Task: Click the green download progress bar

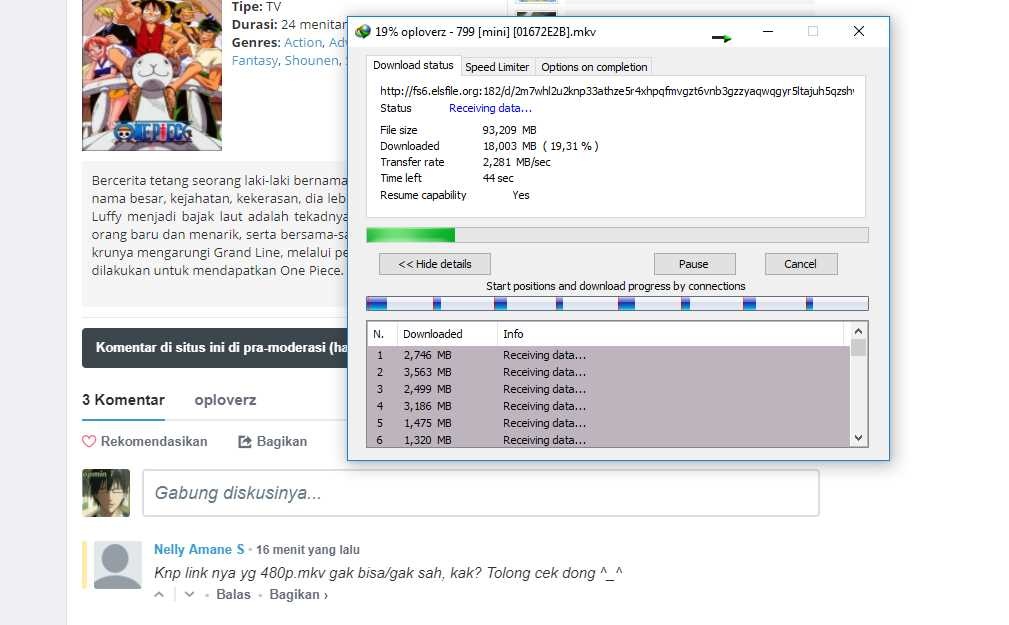Action: [410, 234]
